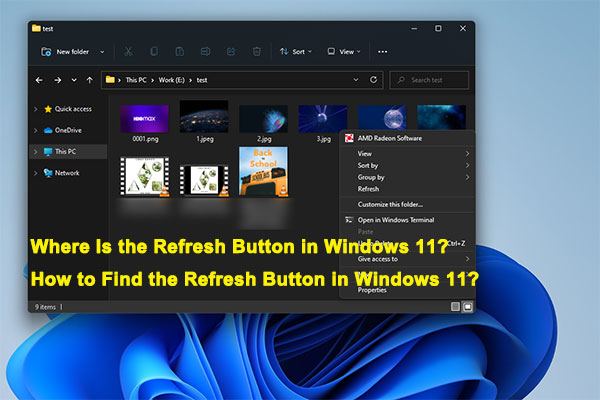Select OneDrive in sidebar
The width and height of the screenshot is (600, 400).
tap(63, 131)
